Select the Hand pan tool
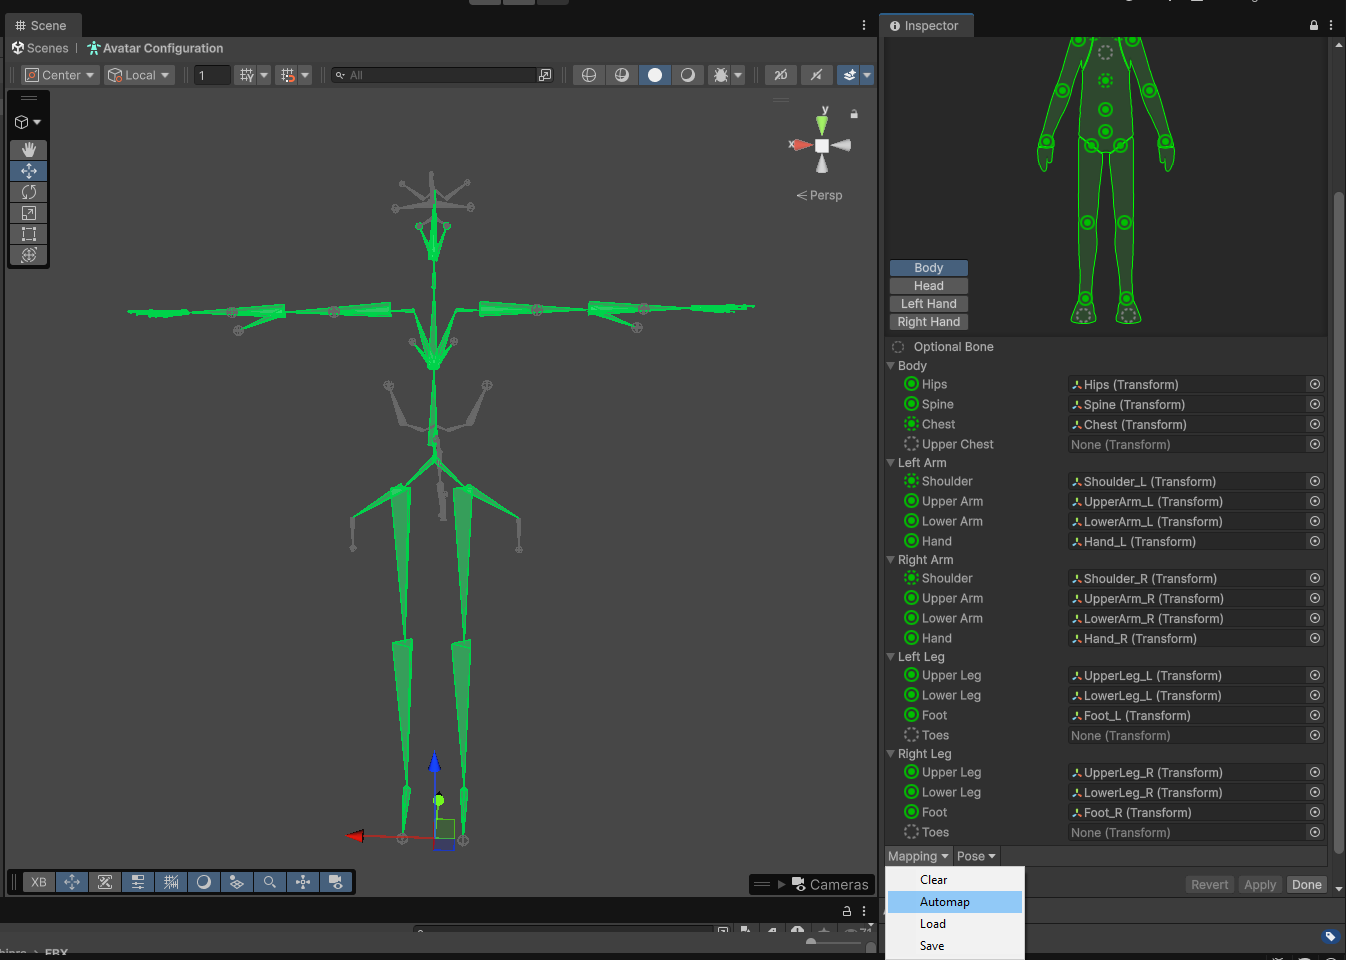Viewport: 1346px width, 960px height. pyautogui.click(x=28, y=150)
